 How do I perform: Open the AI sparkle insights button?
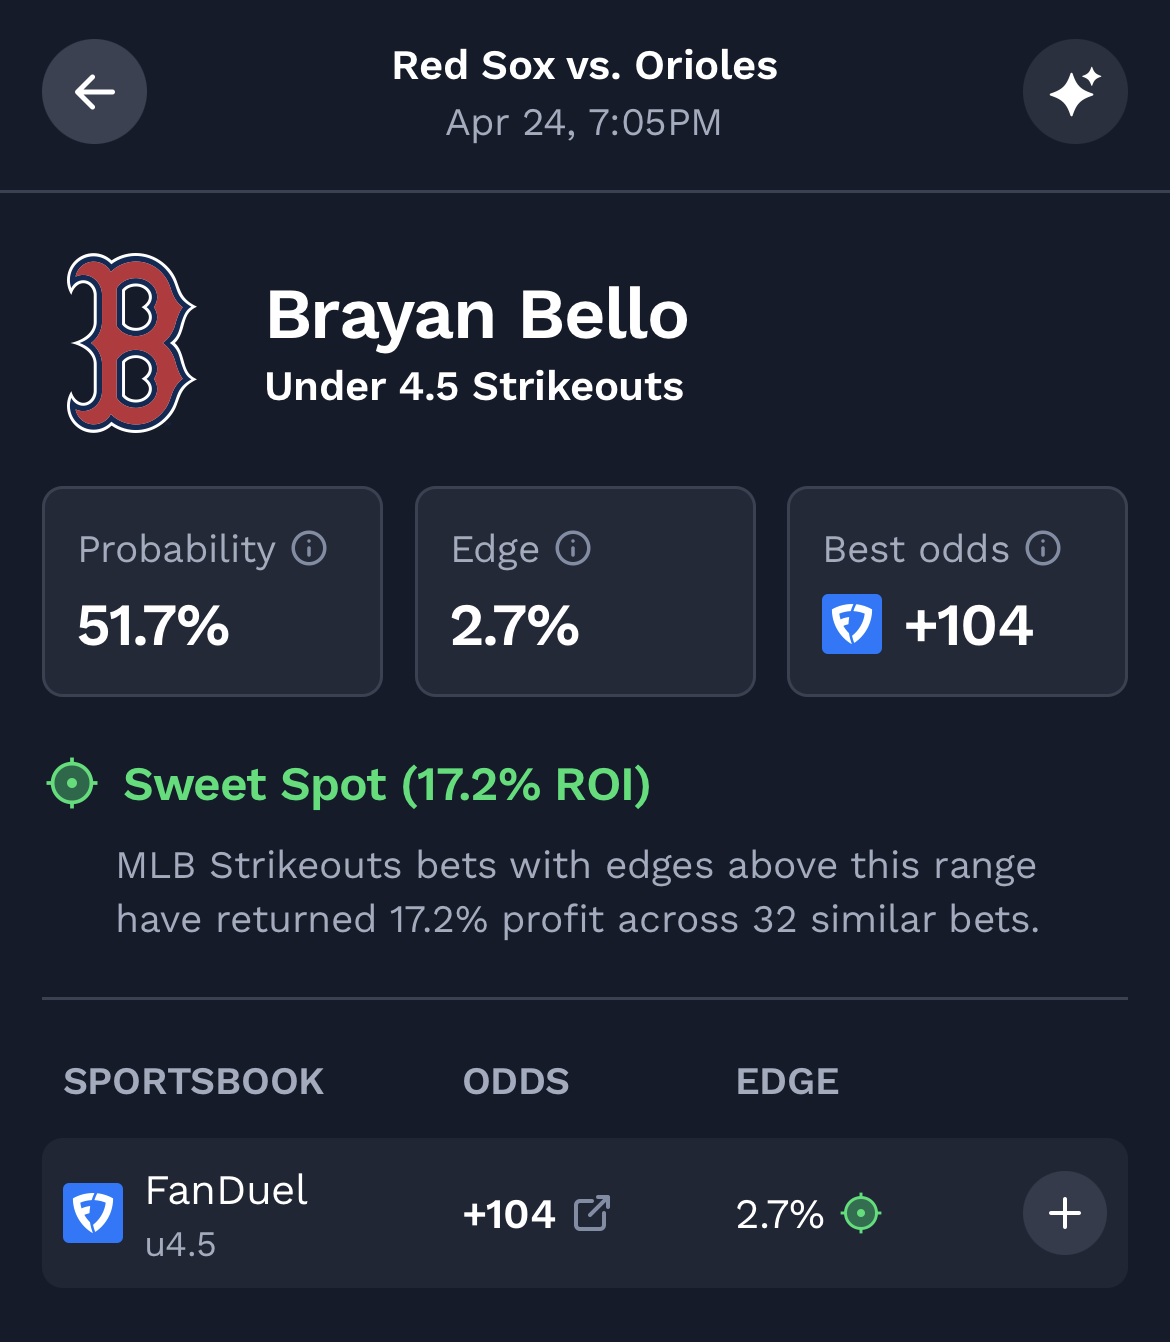(1075, 92)
